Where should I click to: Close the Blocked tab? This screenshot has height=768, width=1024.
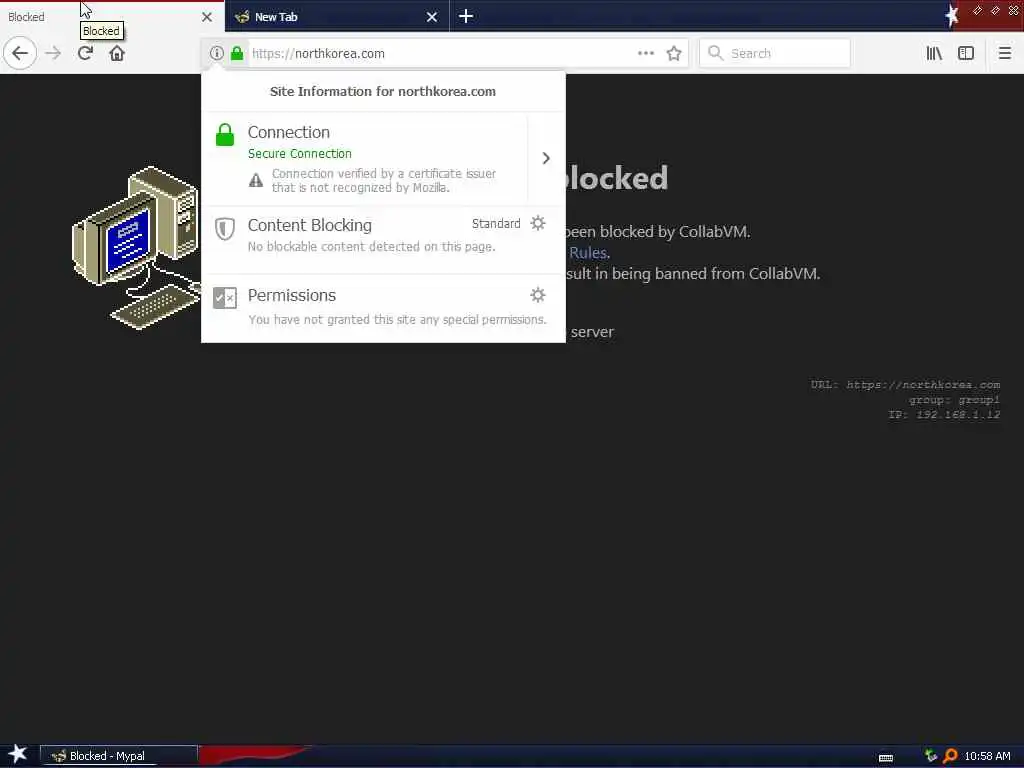207,17
